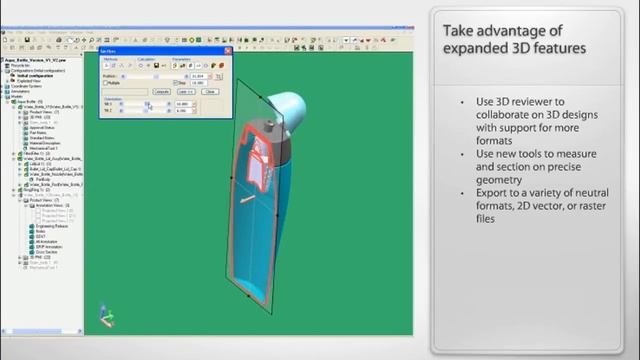This screenshot has width=640, height=360.
Task: Check the third Projected View checkbox in tree
Action: (38, 221)
